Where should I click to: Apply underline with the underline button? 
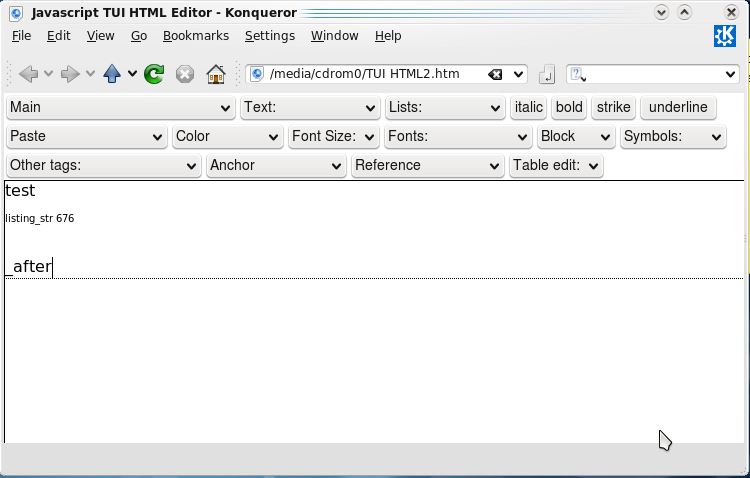678,107
